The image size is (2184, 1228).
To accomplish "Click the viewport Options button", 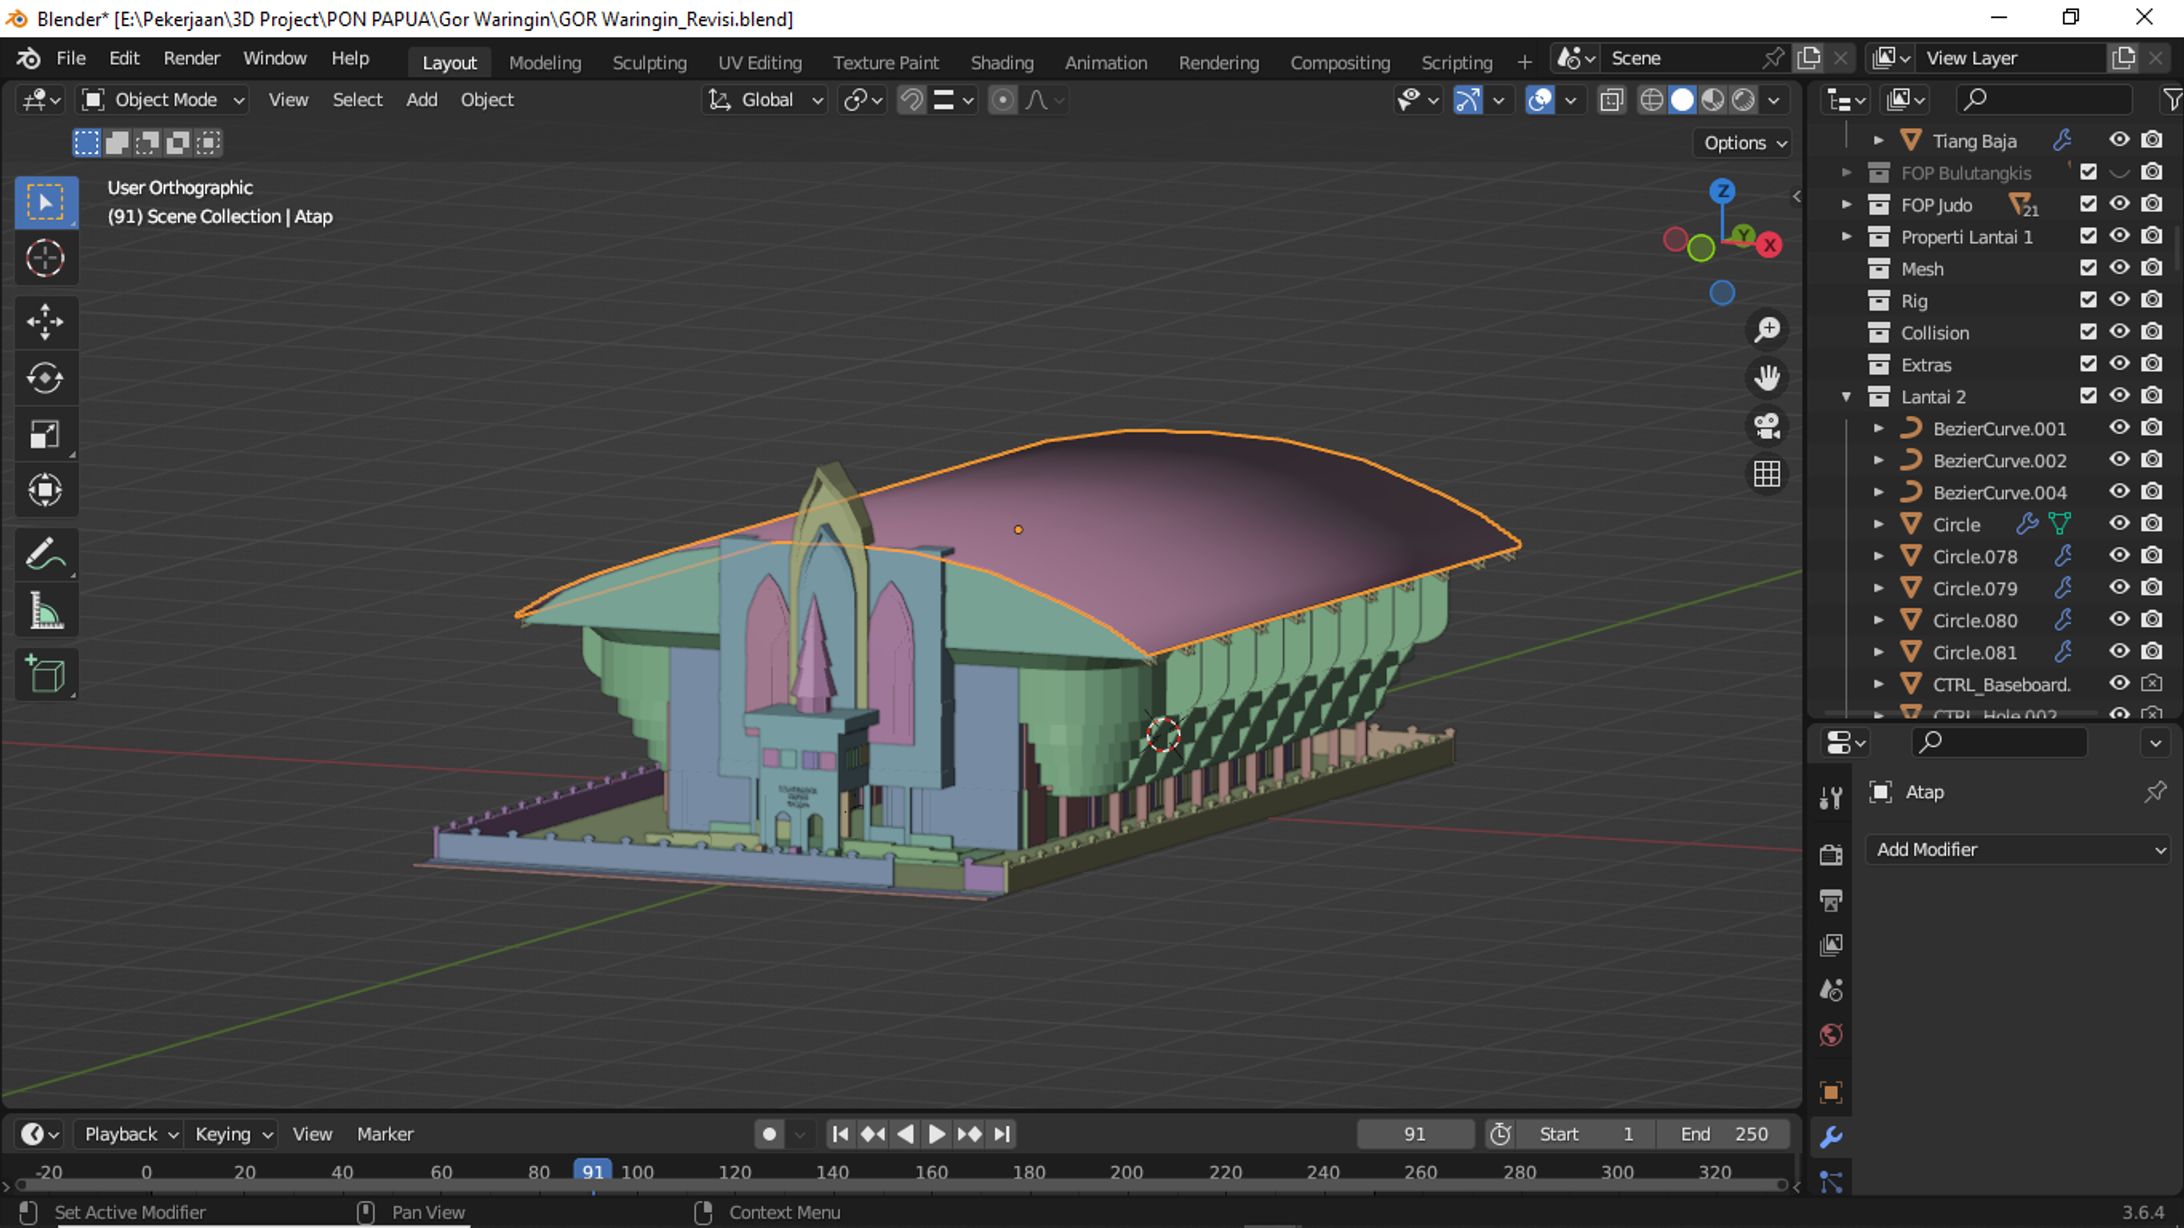I will tap(1743, 143).
